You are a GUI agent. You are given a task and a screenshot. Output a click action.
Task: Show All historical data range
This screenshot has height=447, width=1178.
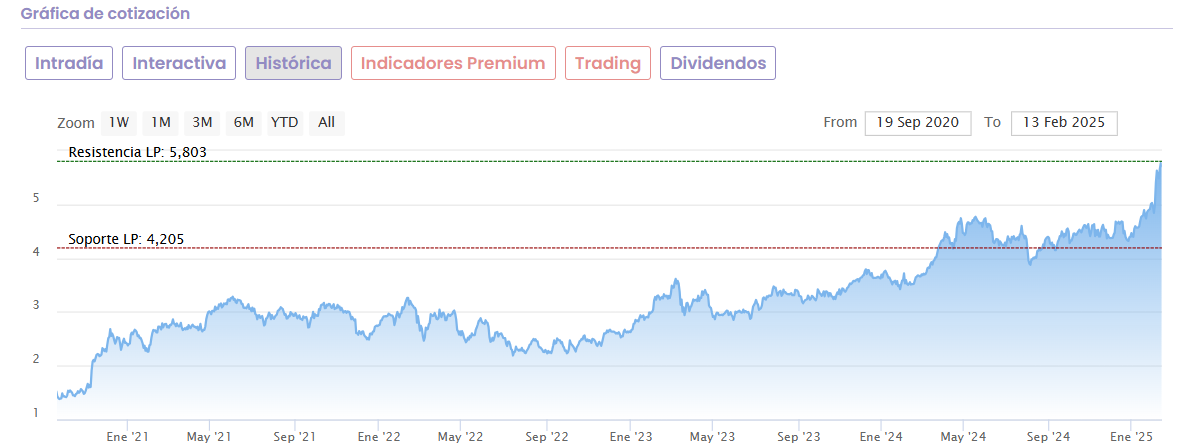(x=326, y=123)
